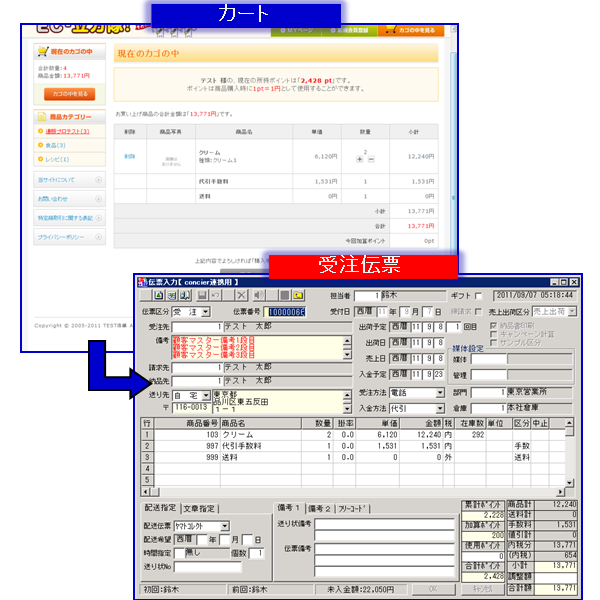Click the grid's vertical scrollbar down arrow
600x600 pixels.
coord(569,483)
